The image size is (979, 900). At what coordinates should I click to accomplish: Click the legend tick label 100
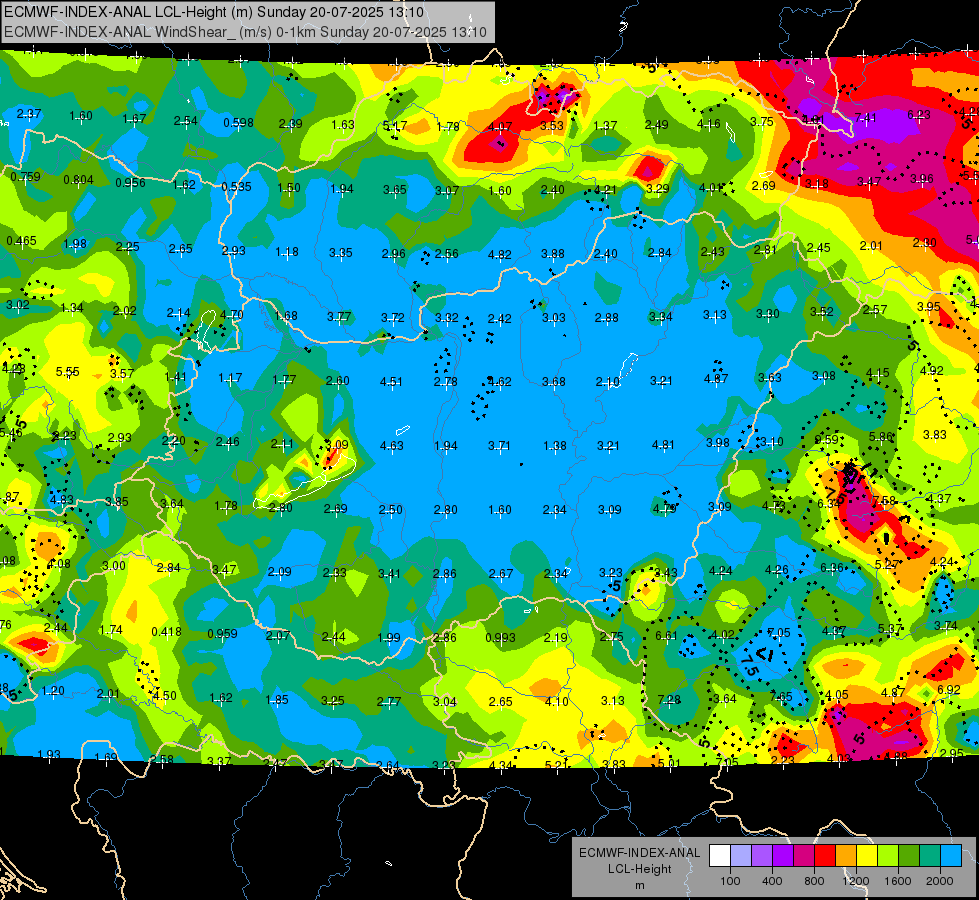pyautogui.click(x=730, y=881)
